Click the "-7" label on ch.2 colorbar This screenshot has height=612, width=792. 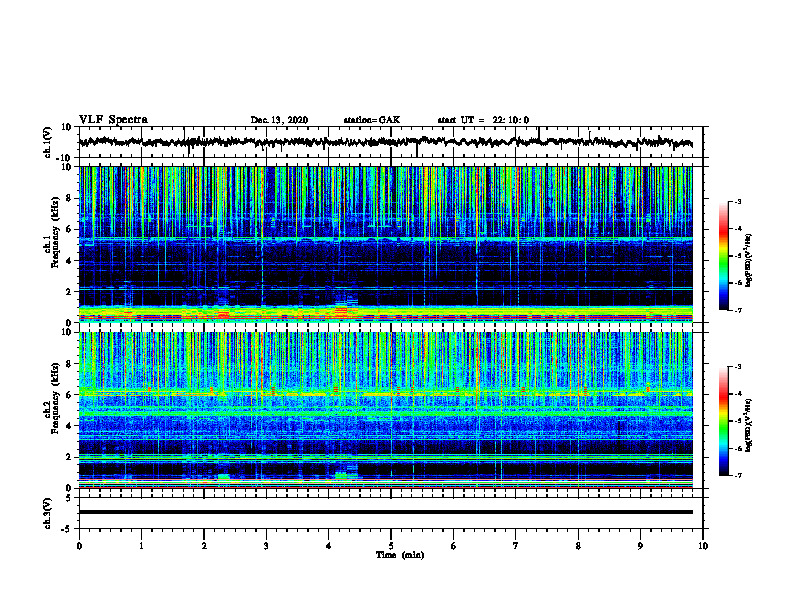pyautogui.click(x=738, y=475)
